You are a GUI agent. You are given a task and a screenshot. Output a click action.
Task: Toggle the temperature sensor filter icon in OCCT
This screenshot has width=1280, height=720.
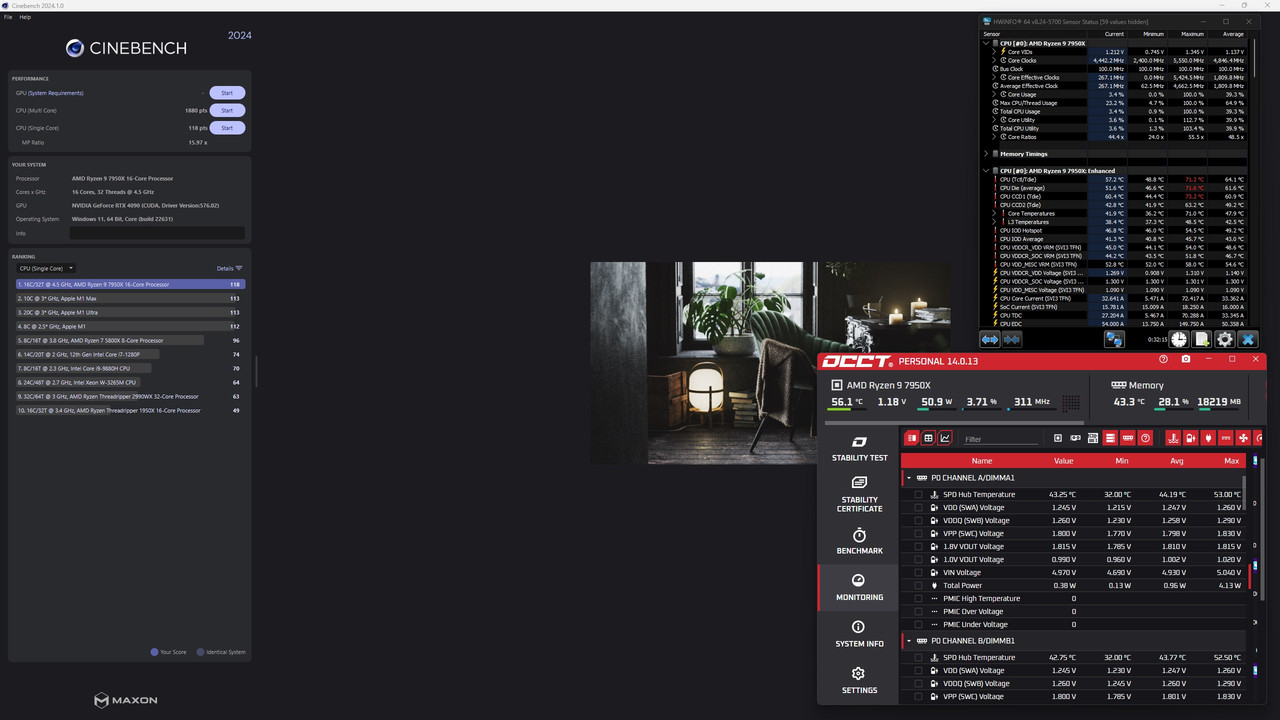[x=1173, y=438]
